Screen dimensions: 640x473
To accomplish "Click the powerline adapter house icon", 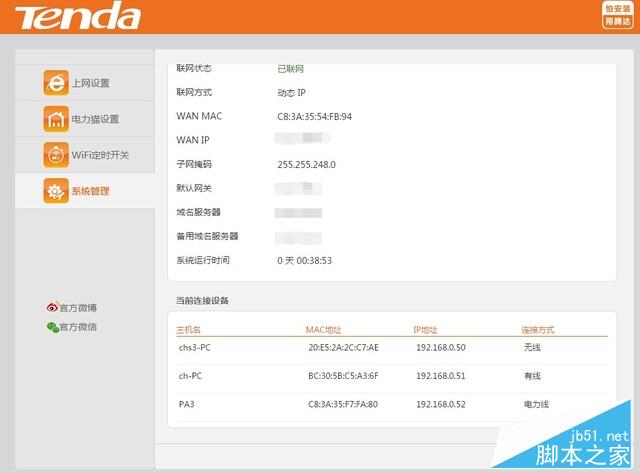I will point(56,119).
